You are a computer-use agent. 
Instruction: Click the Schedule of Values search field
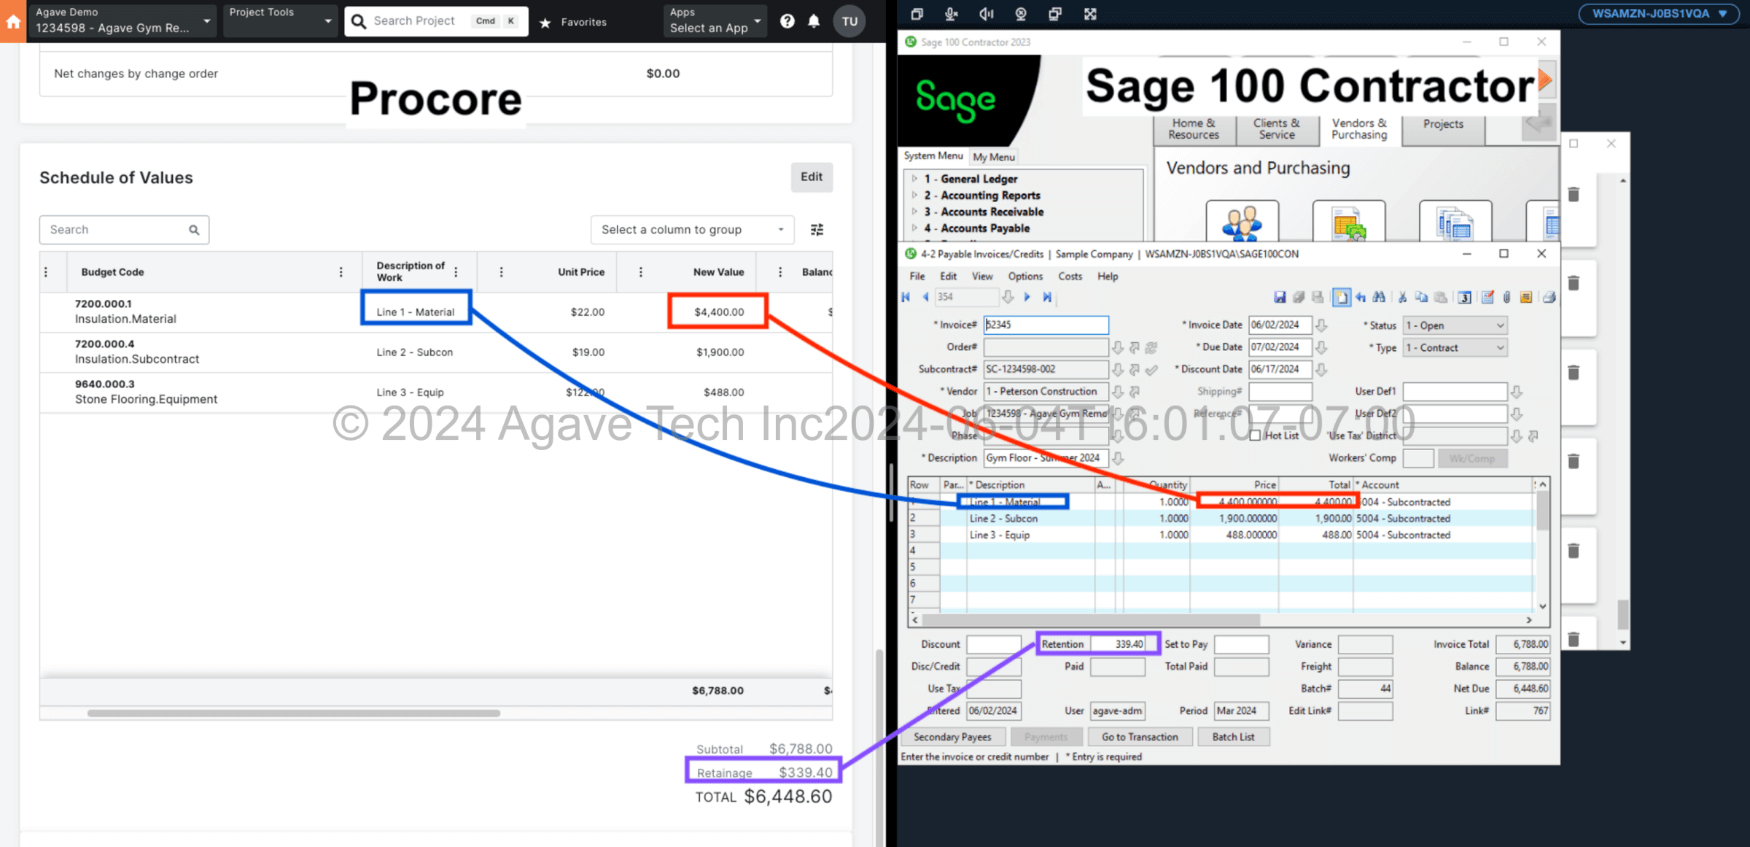tap(124, 230)
